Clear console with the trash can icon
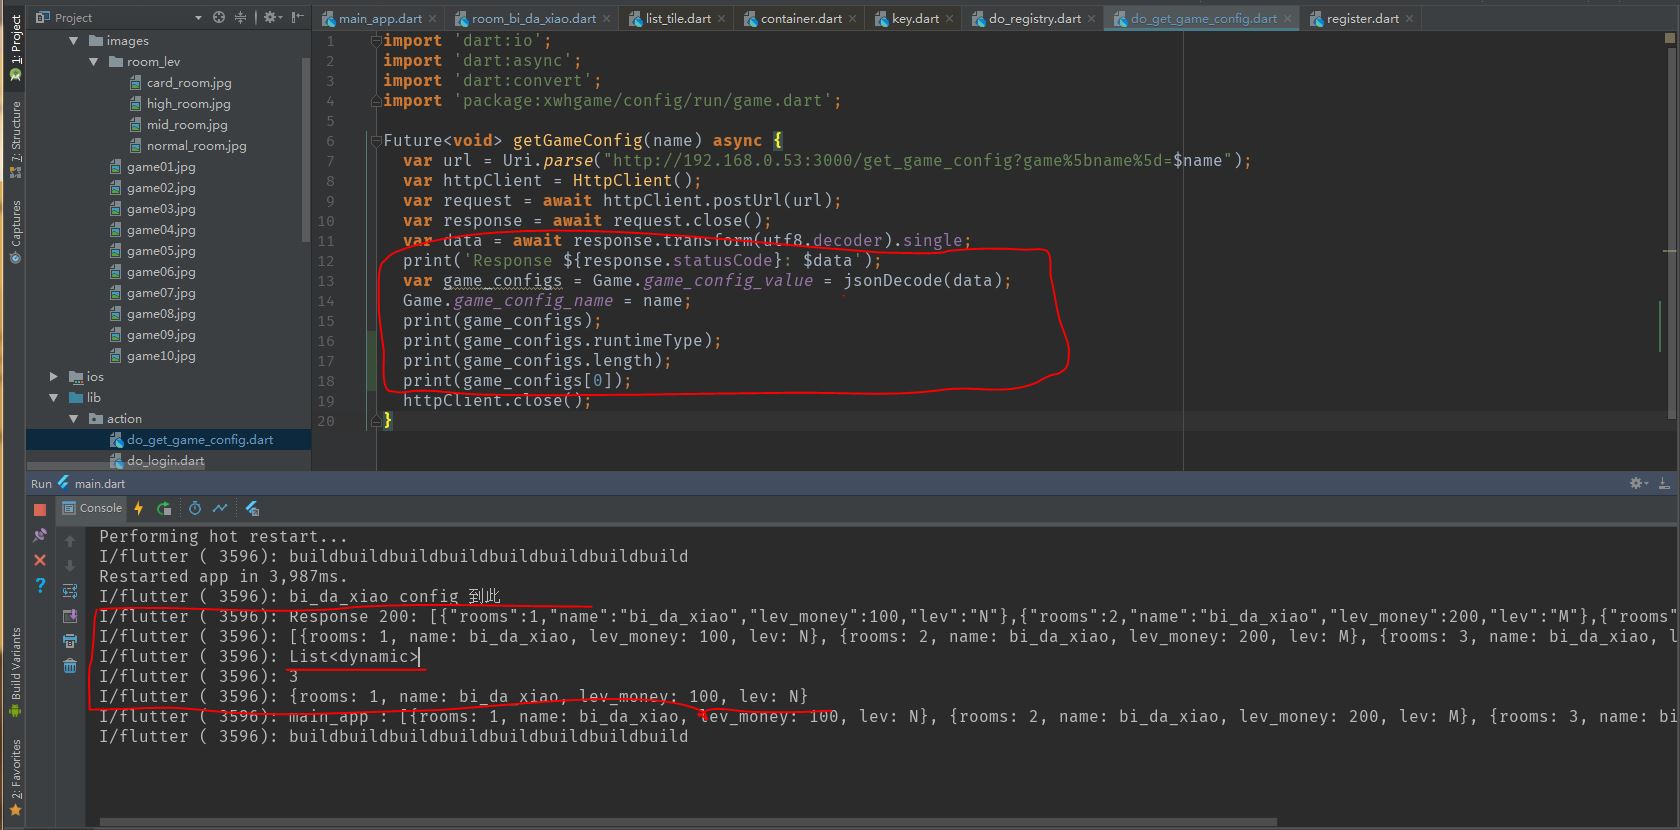Viewport: 1680px width, 830px height. click(x=70, y=666)
